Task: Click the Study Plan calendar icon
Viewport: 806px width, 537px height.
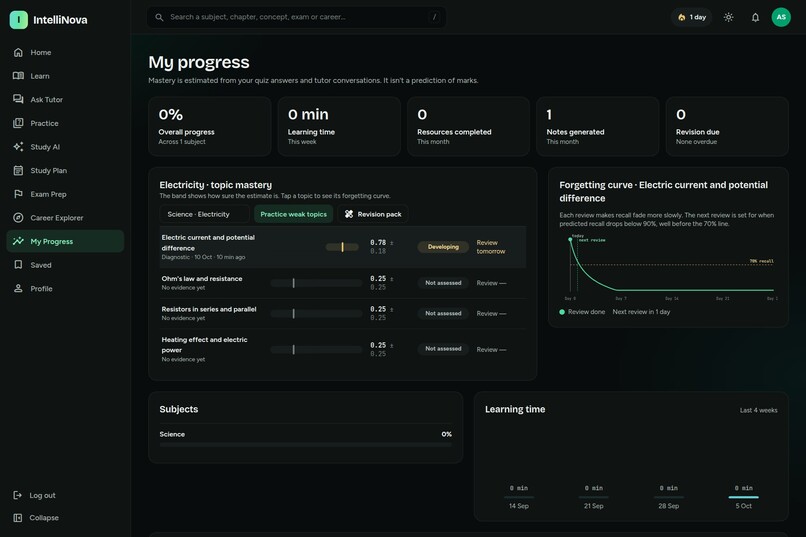Action: pos(18,171)
